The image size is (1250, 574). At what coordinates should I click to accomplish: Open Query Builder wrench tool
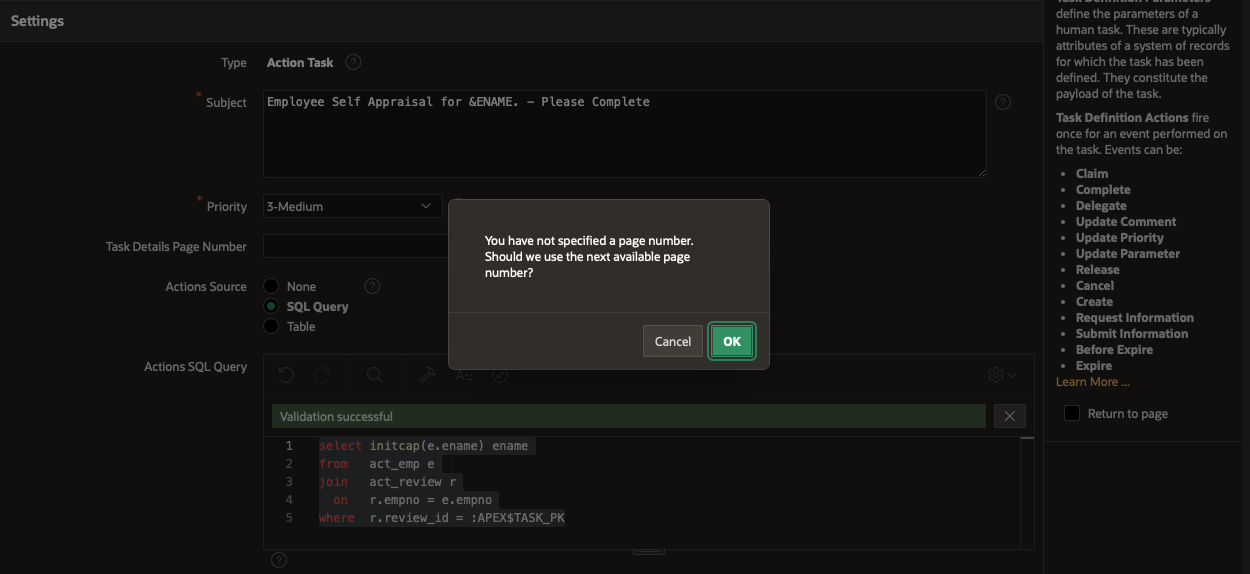click(x=428, y=375)
